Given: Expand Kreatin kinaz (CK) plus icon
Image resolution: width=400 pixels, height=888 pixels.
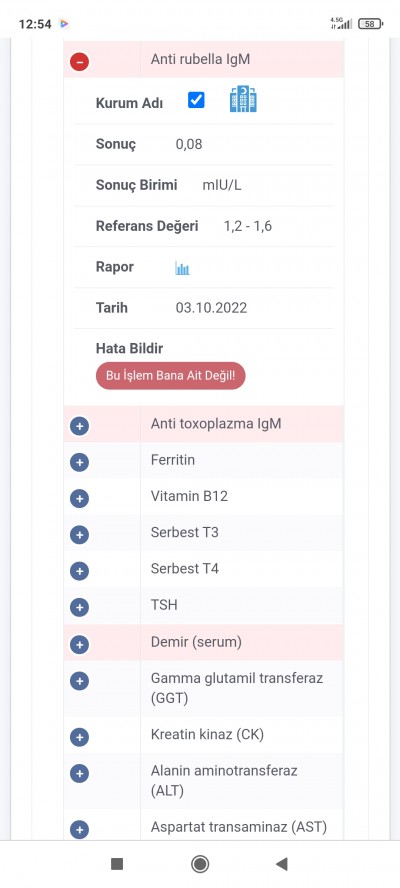Looking at the screenshot, I should 79,737.
